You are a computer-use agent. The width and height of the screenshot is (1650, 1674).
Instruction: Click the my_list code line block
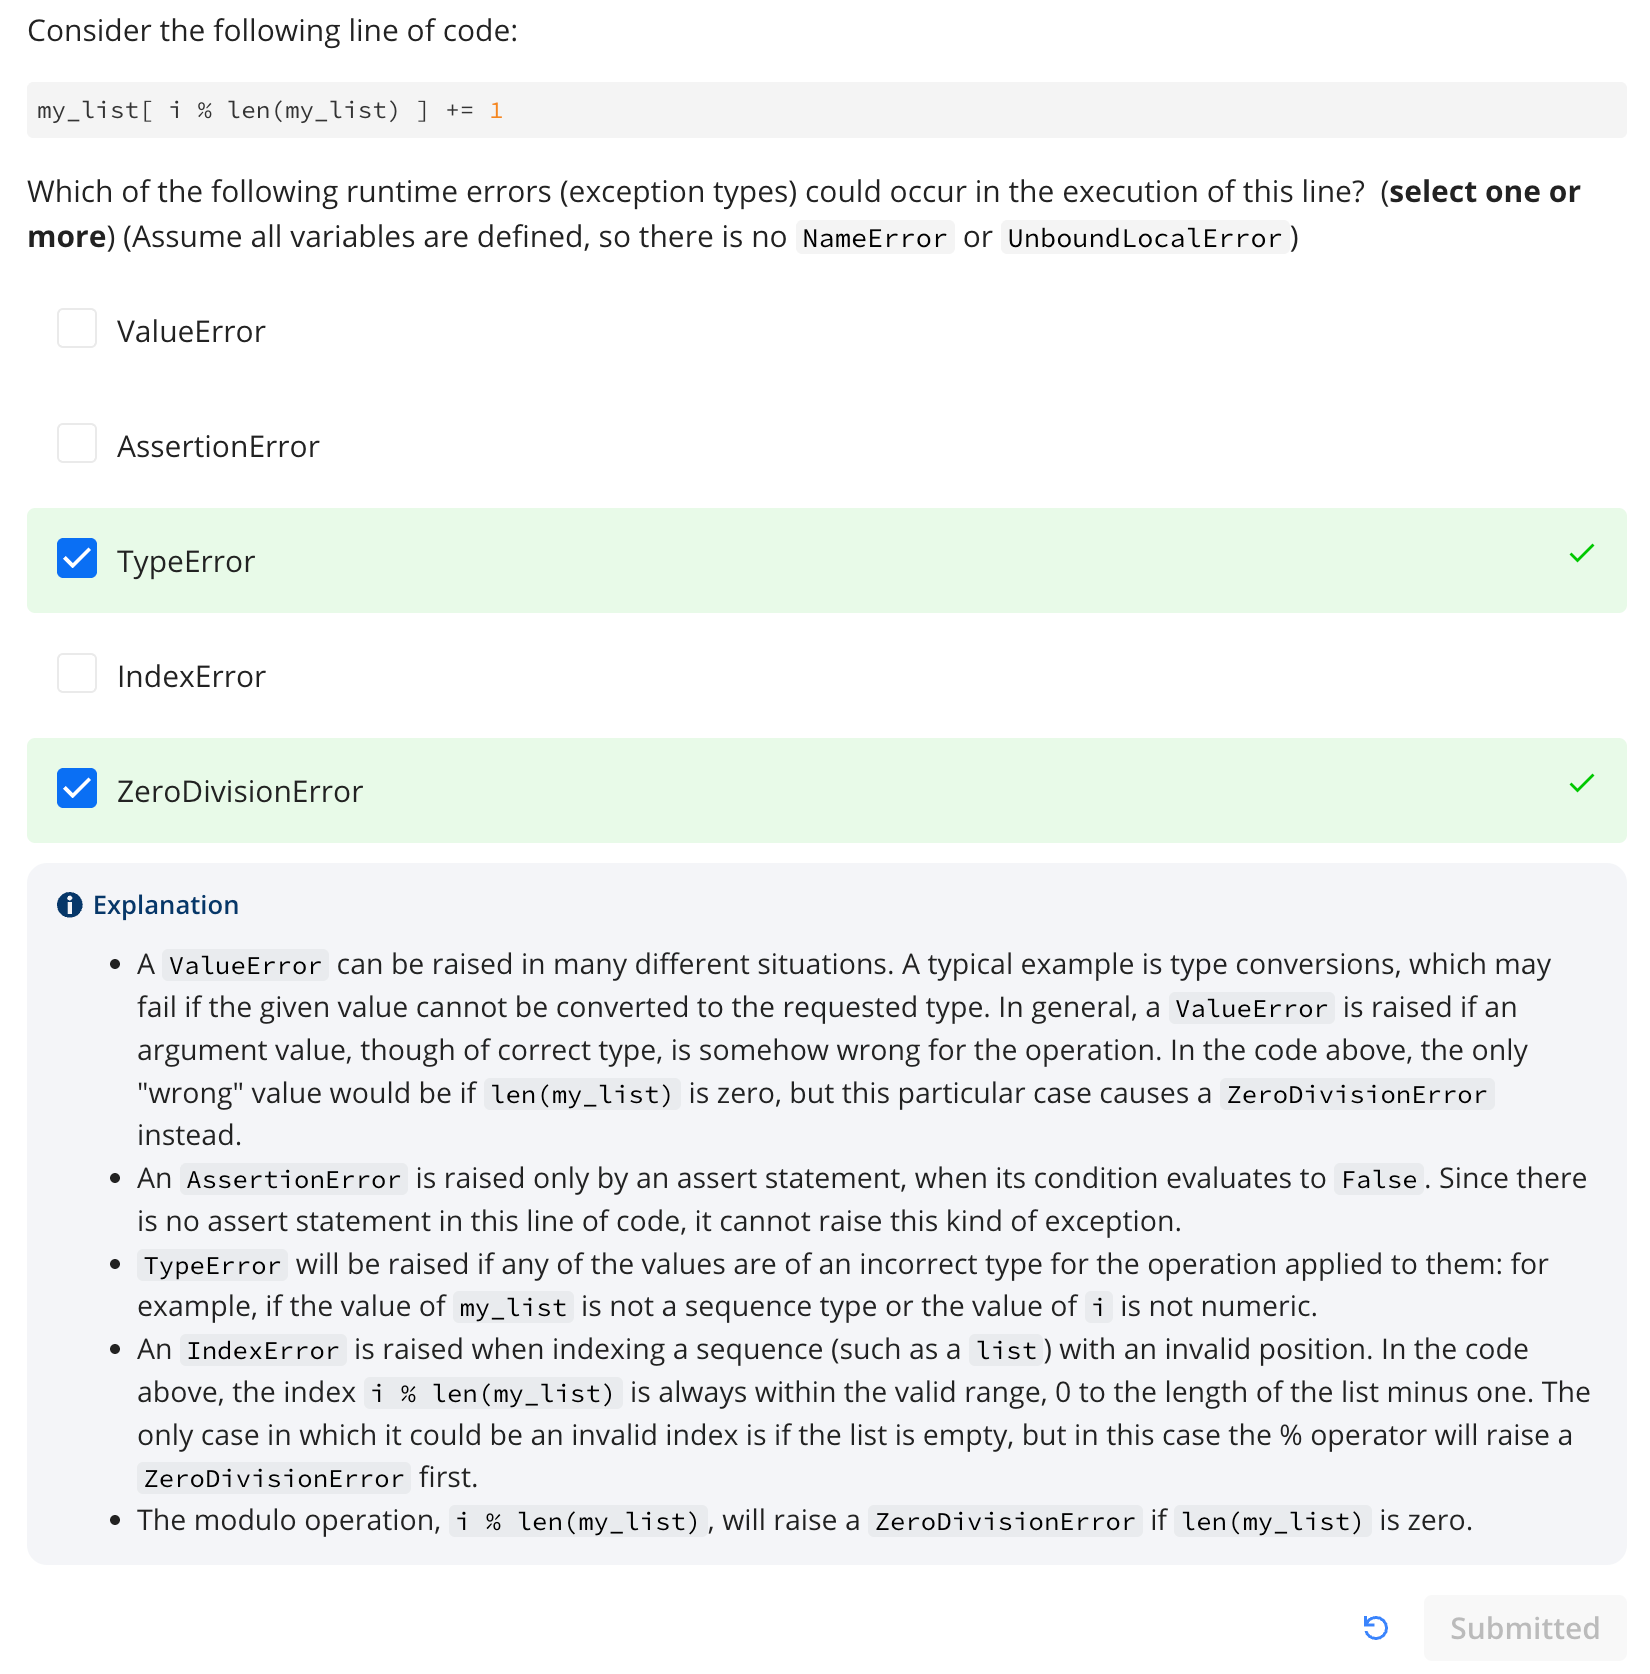pyautogui.click(x=826, y=110)
